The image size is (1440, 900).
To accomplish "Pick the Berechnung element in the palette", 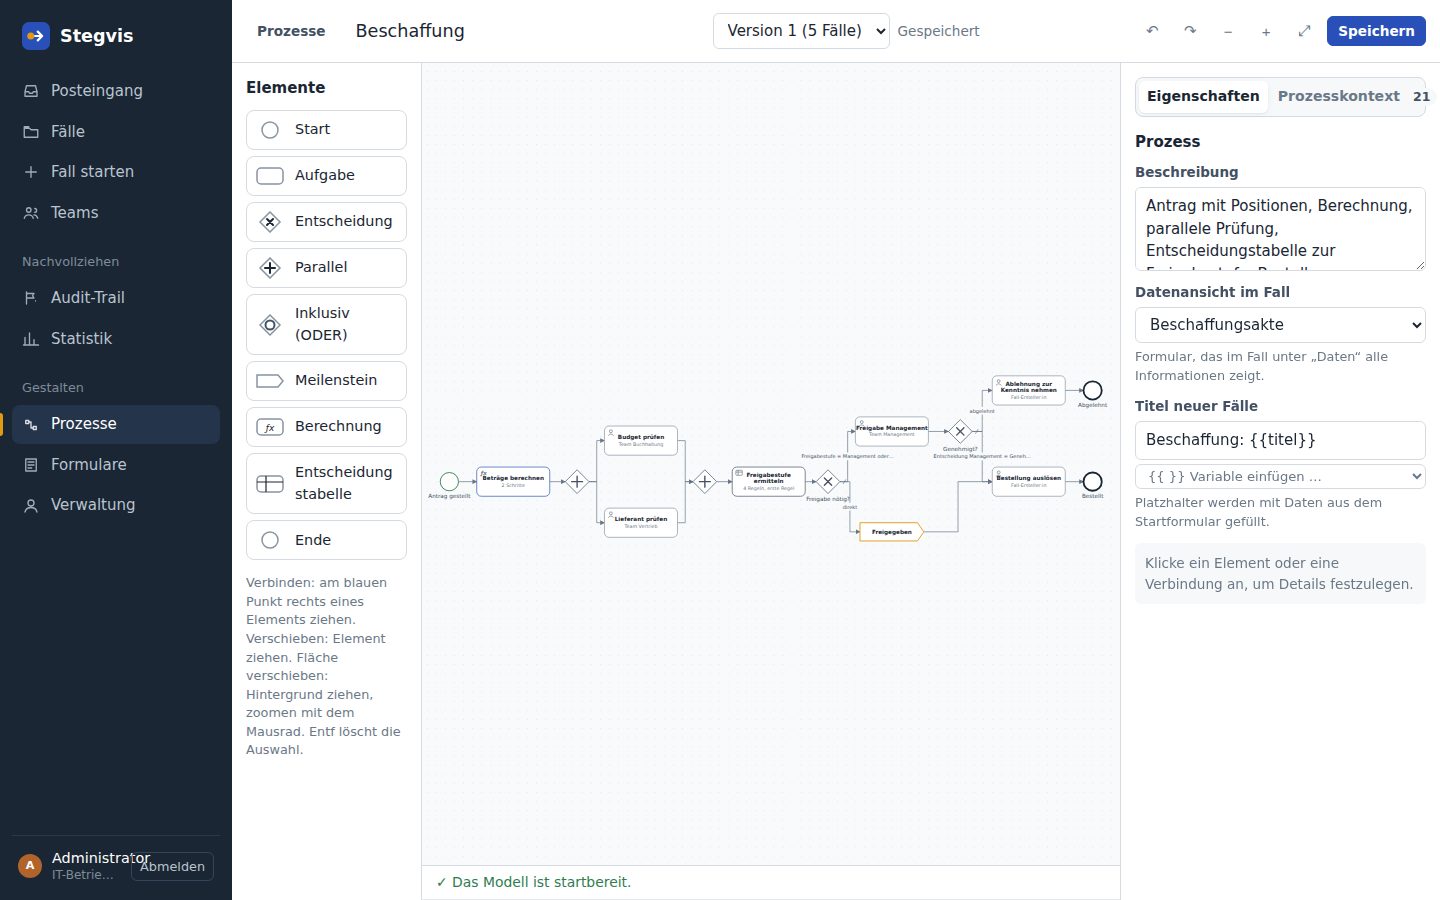I will point(326,427).
